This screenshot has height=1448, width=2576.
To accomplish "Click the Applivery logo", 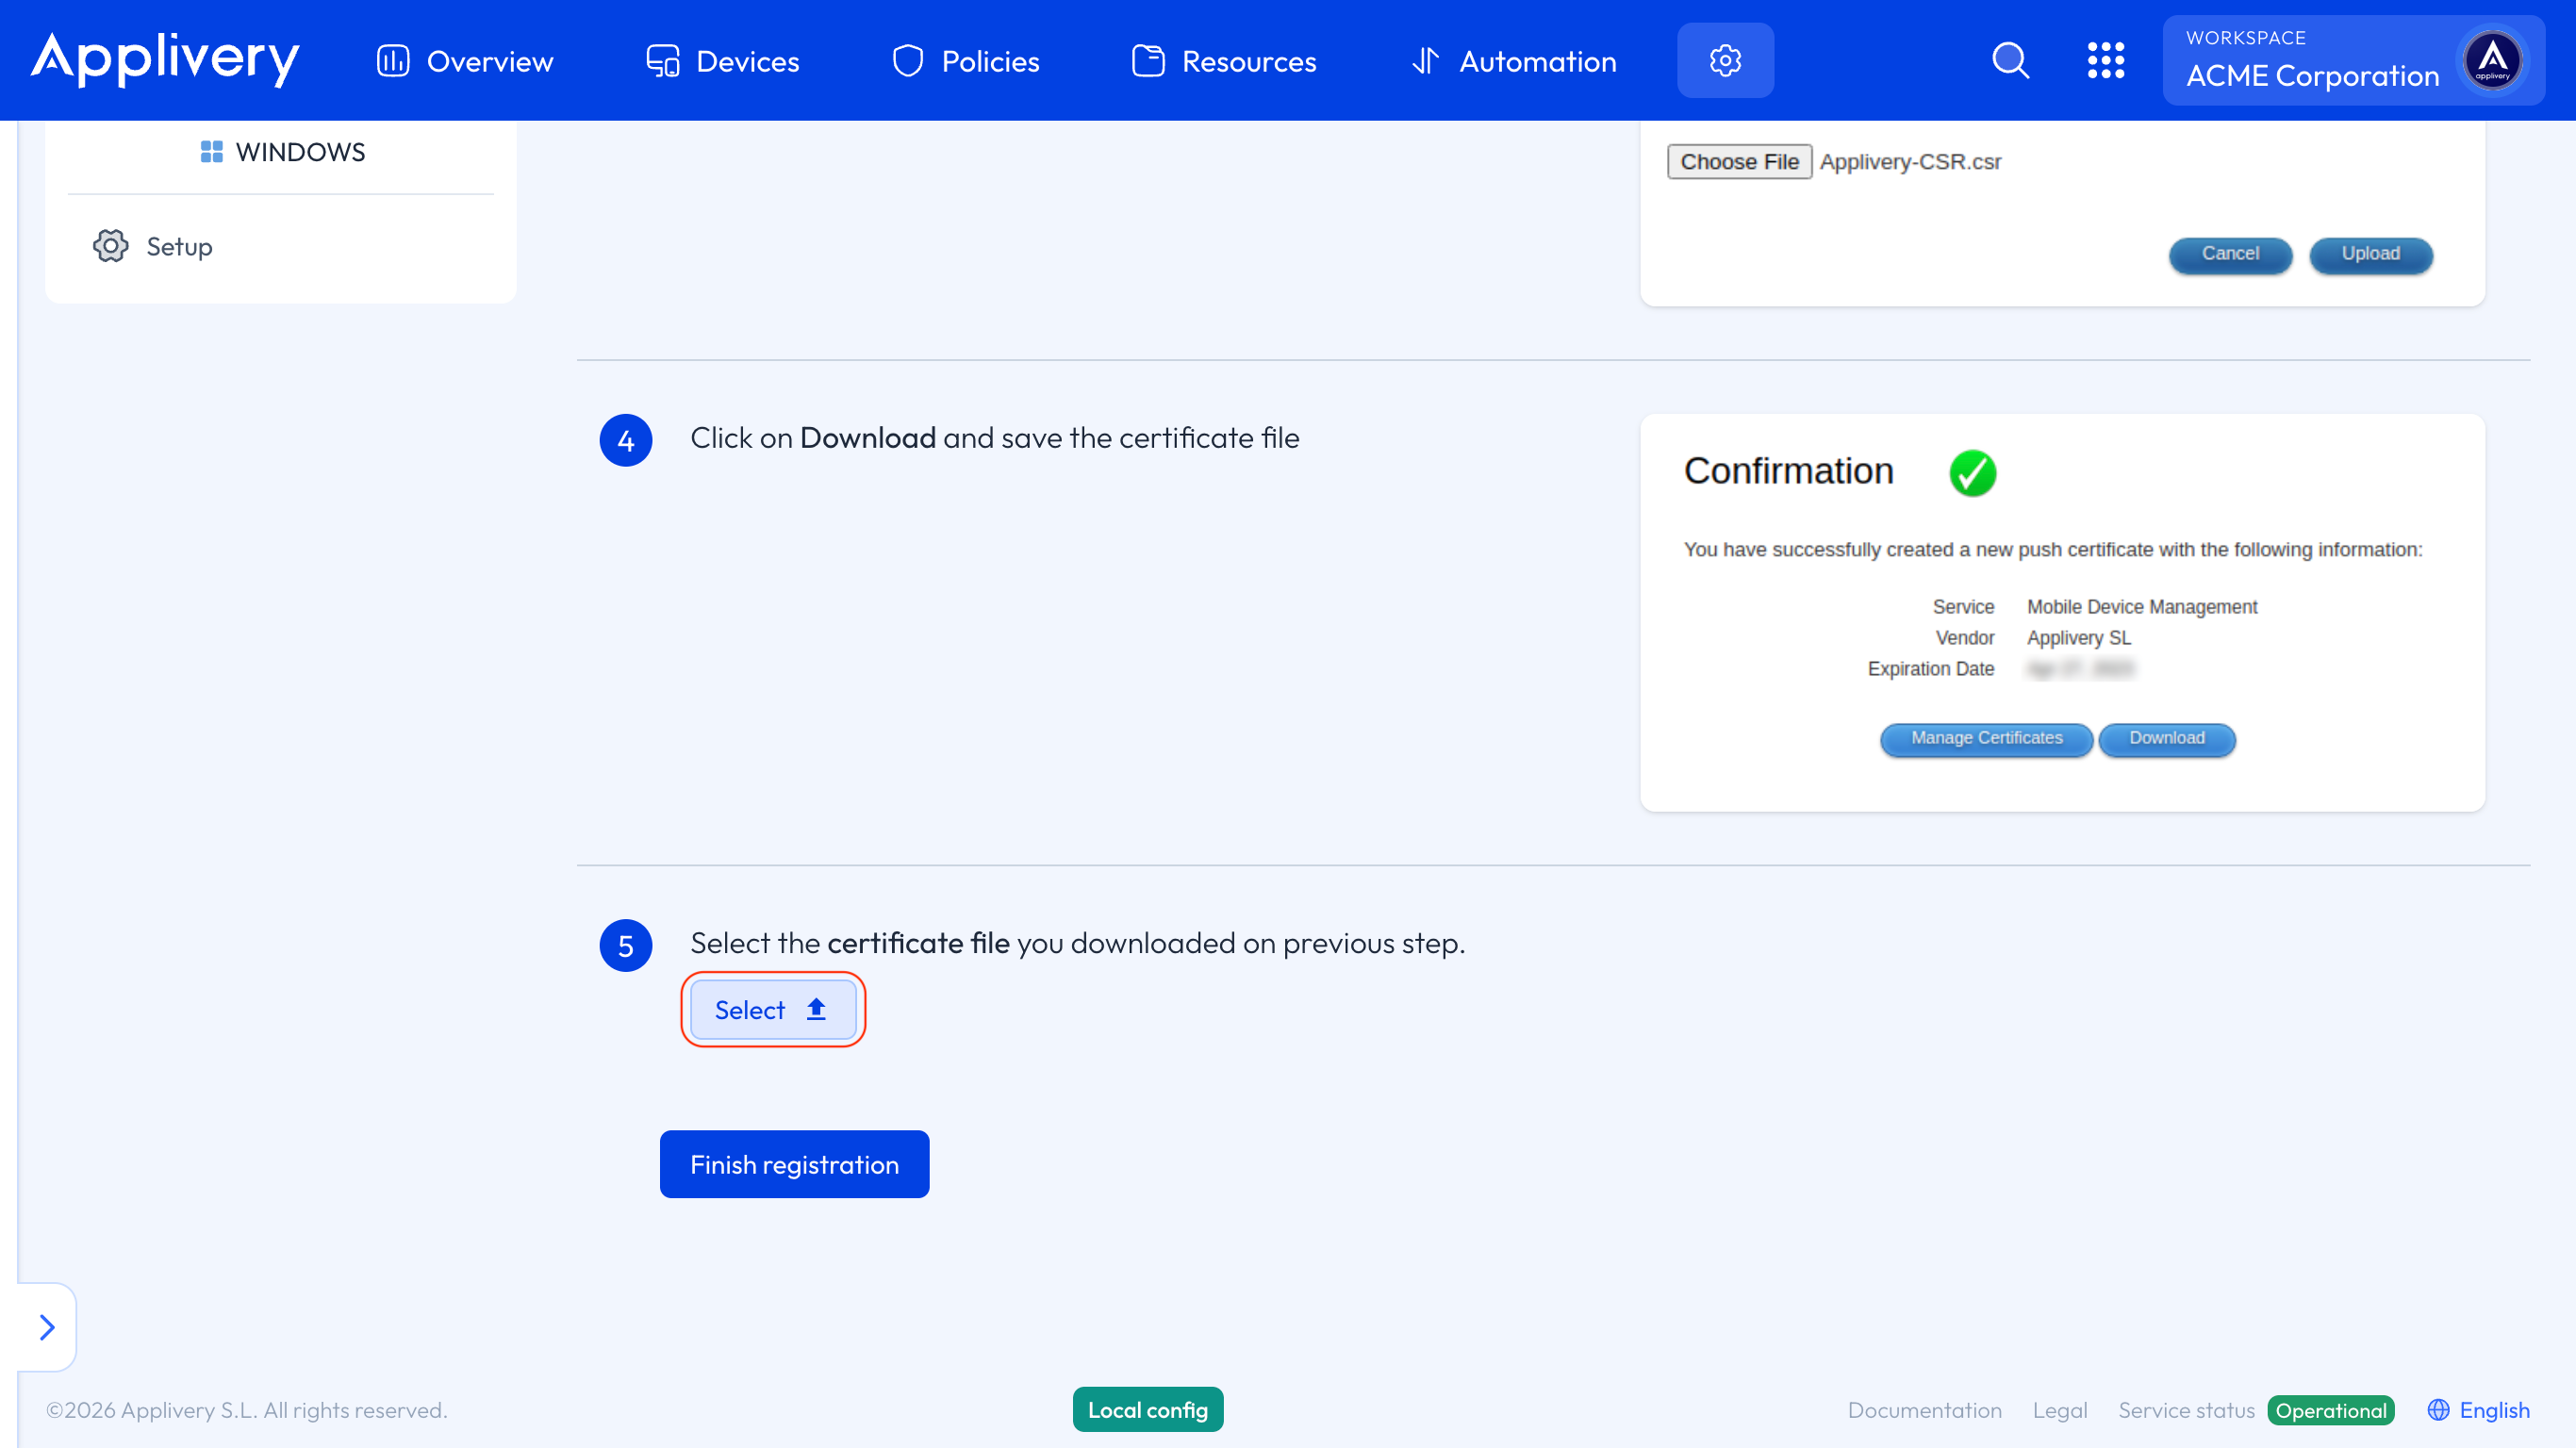I will coord(165,60).
